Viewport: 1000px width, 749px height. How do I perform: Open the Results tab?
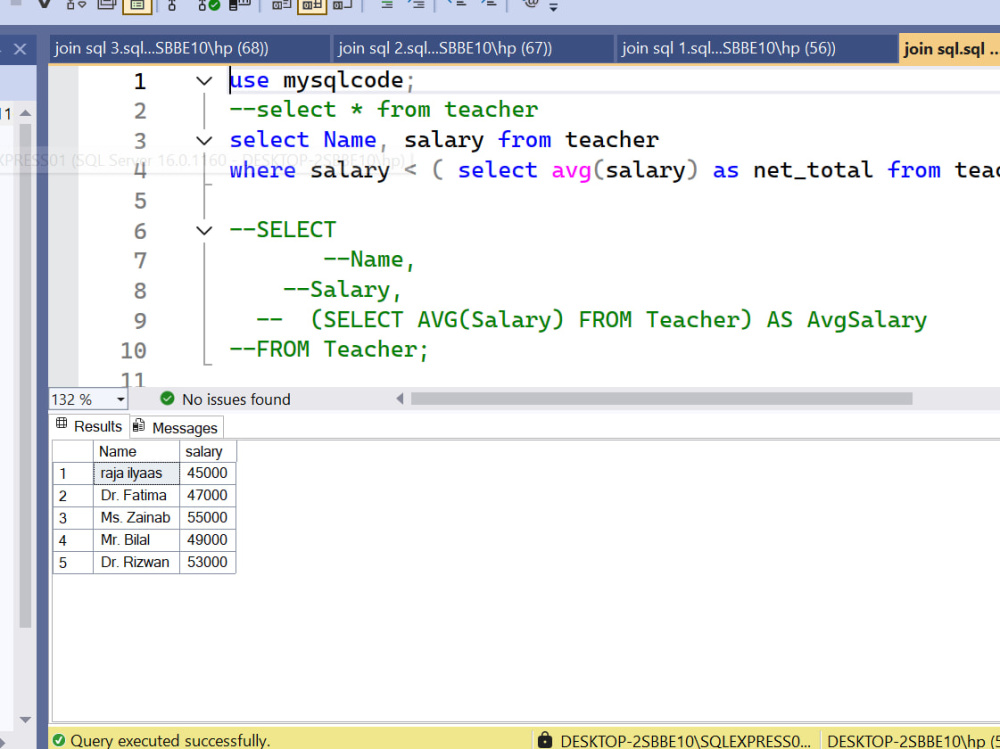pos(89,426)
